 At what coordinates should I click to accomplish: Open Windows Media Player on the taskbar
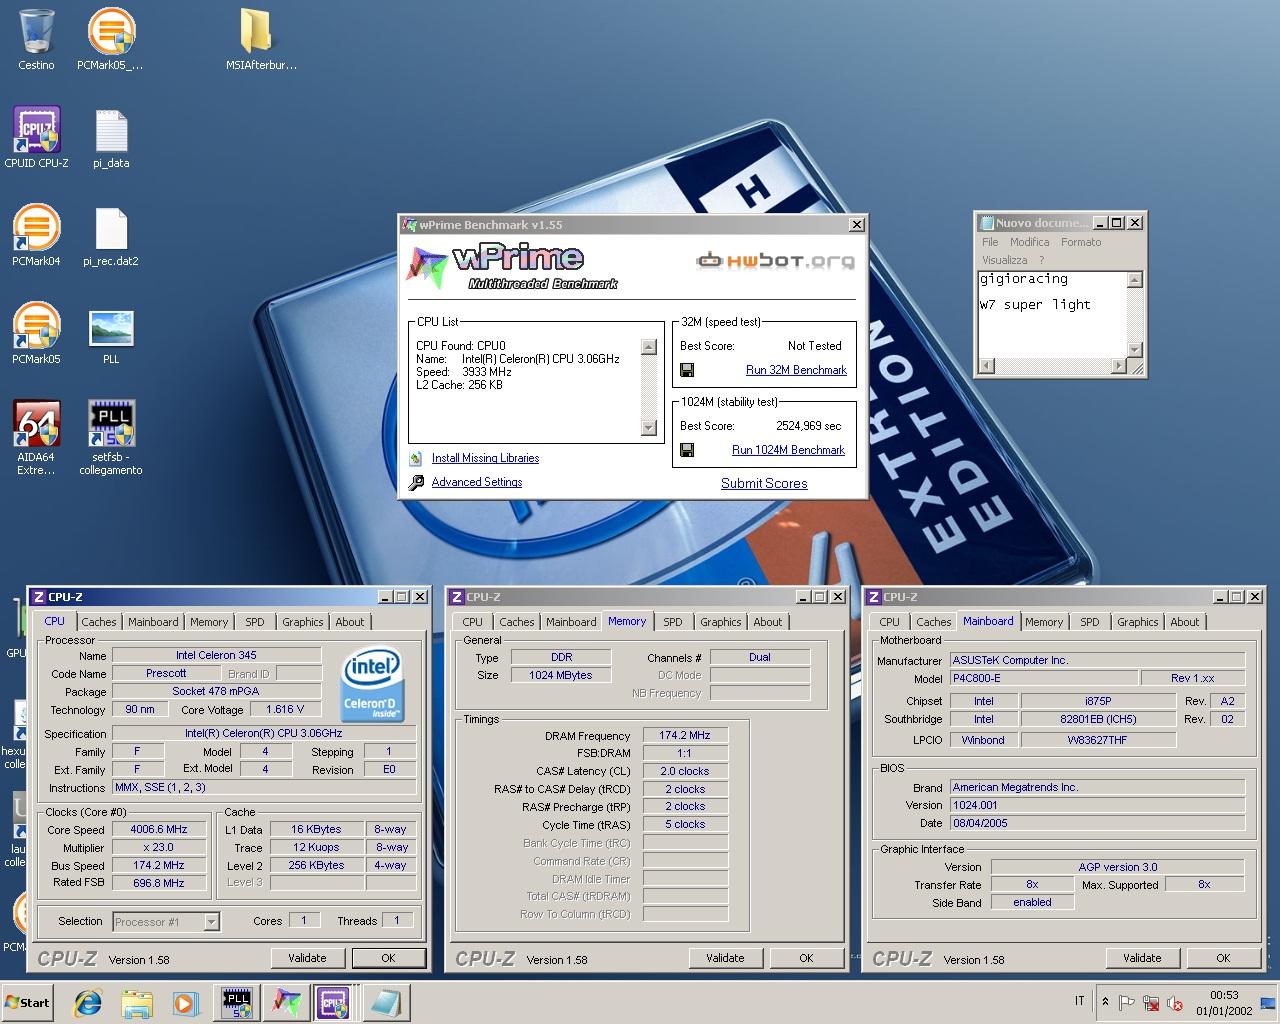(185, 1002)
